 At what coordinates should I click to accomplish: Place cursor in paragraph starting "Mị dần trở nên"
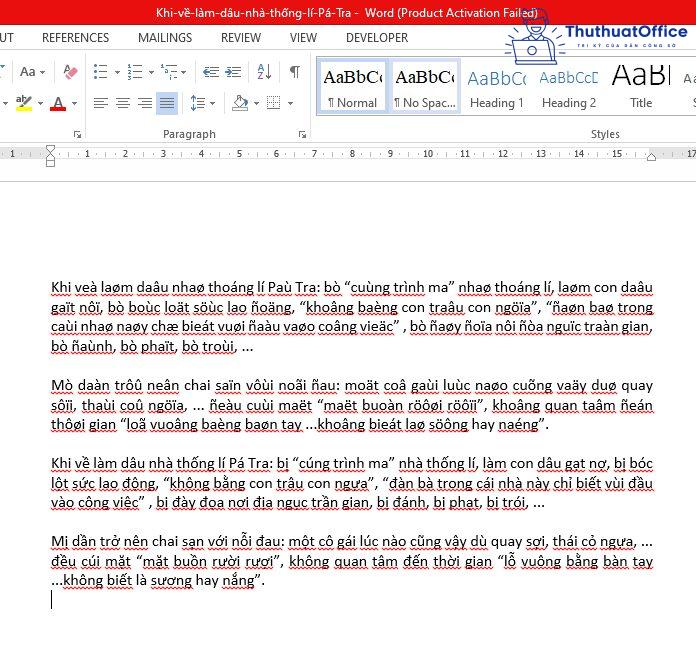click(x=352, y=561)
